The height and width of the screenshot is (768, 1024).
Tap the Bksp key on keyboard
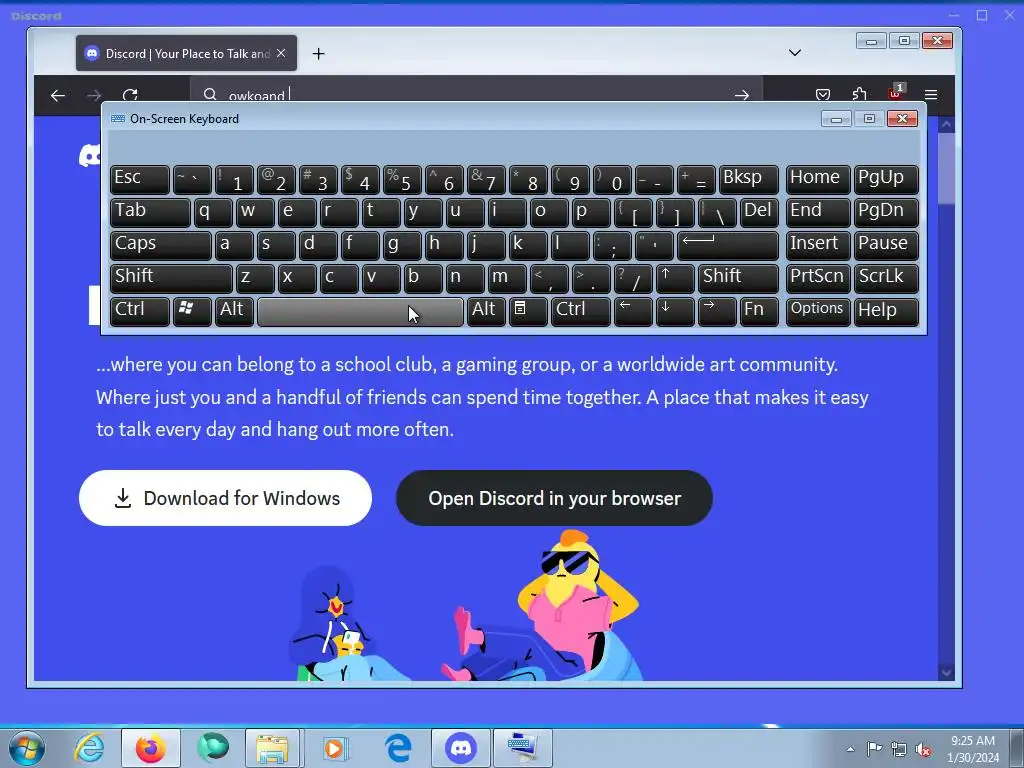(x=748, y=179)
